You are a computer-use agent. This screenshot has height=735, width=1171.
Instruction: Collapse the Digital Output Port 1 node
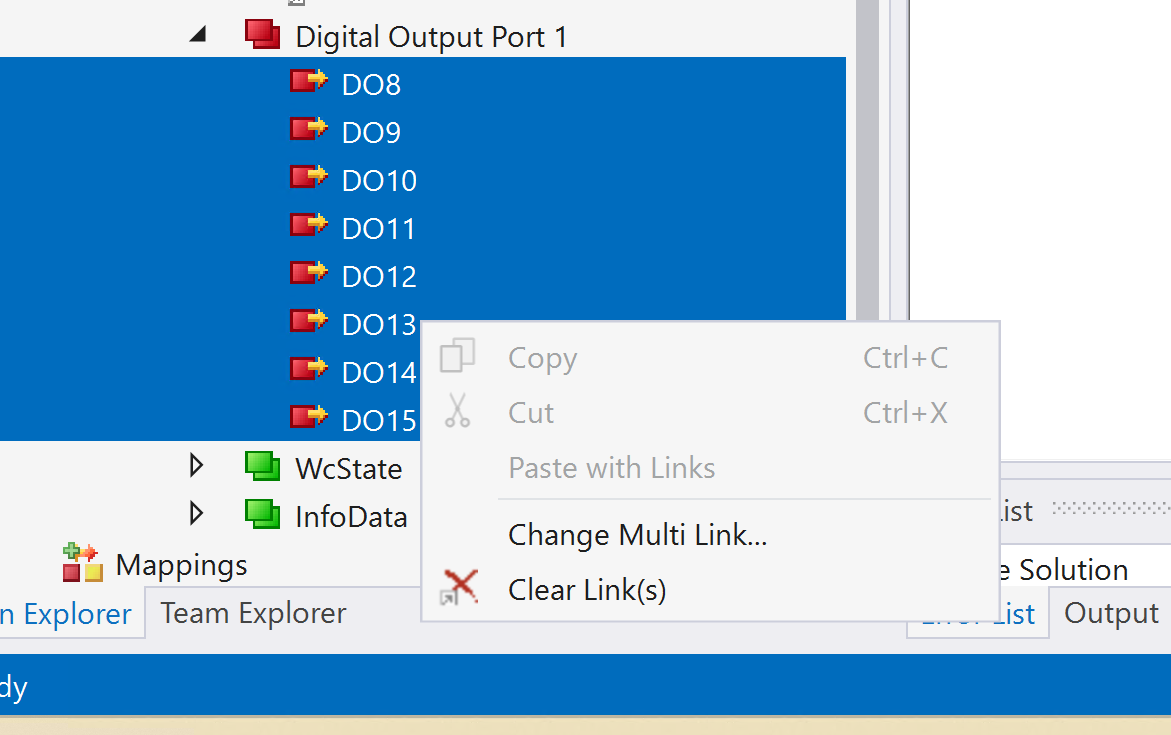click(x=198, y=36)
